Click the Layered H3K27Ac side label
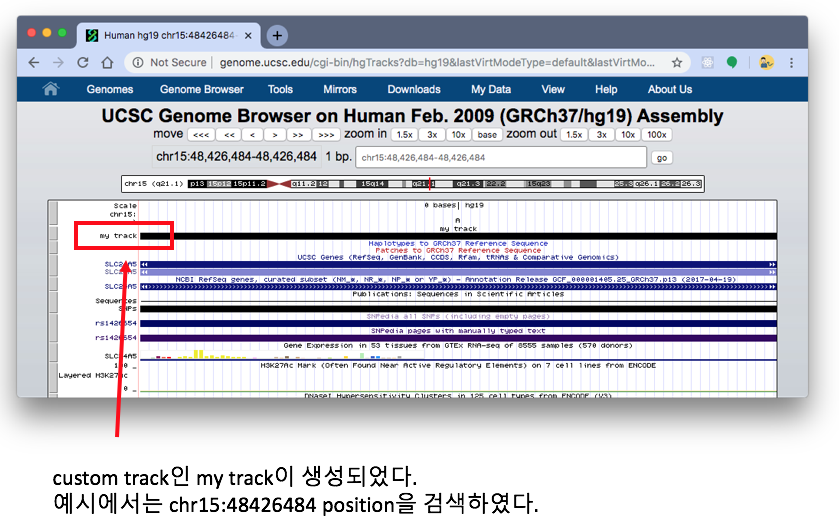The height and width of the screenshot is (532, 839). tap(93, 375)
